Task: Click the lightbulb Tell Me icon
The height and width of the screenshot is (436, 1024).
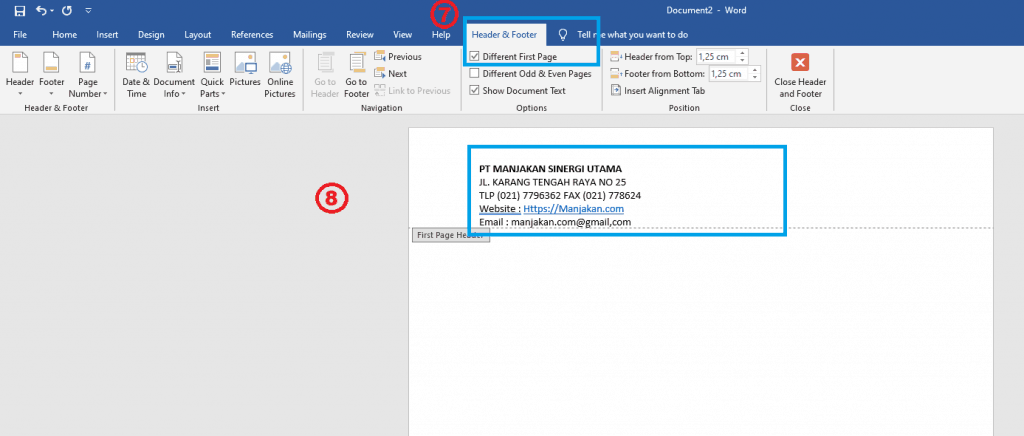Action: click(x=563, y=35)
